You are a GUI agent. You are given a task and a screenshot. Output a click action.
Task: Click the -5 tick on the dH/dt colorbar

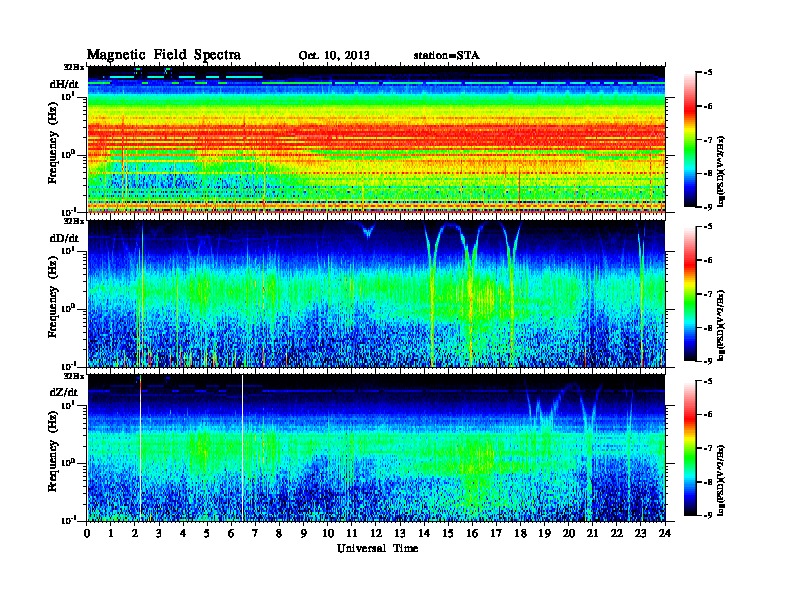tap(708, 73)
